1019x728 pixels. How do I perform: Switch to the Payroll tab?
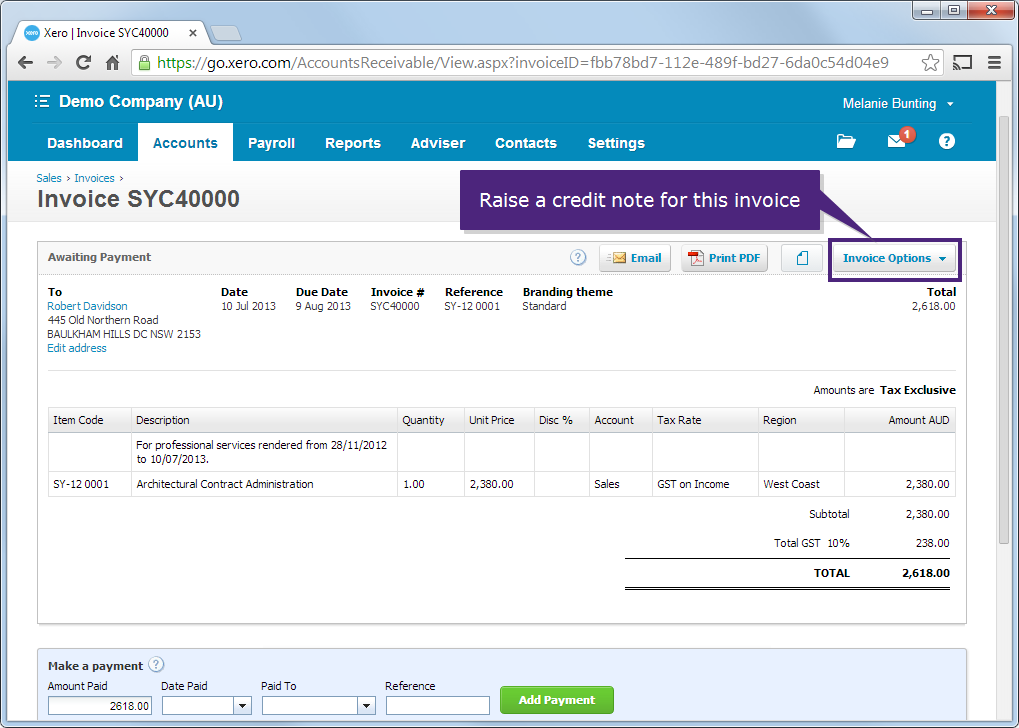pyautogui.click(x=271, y=142)
